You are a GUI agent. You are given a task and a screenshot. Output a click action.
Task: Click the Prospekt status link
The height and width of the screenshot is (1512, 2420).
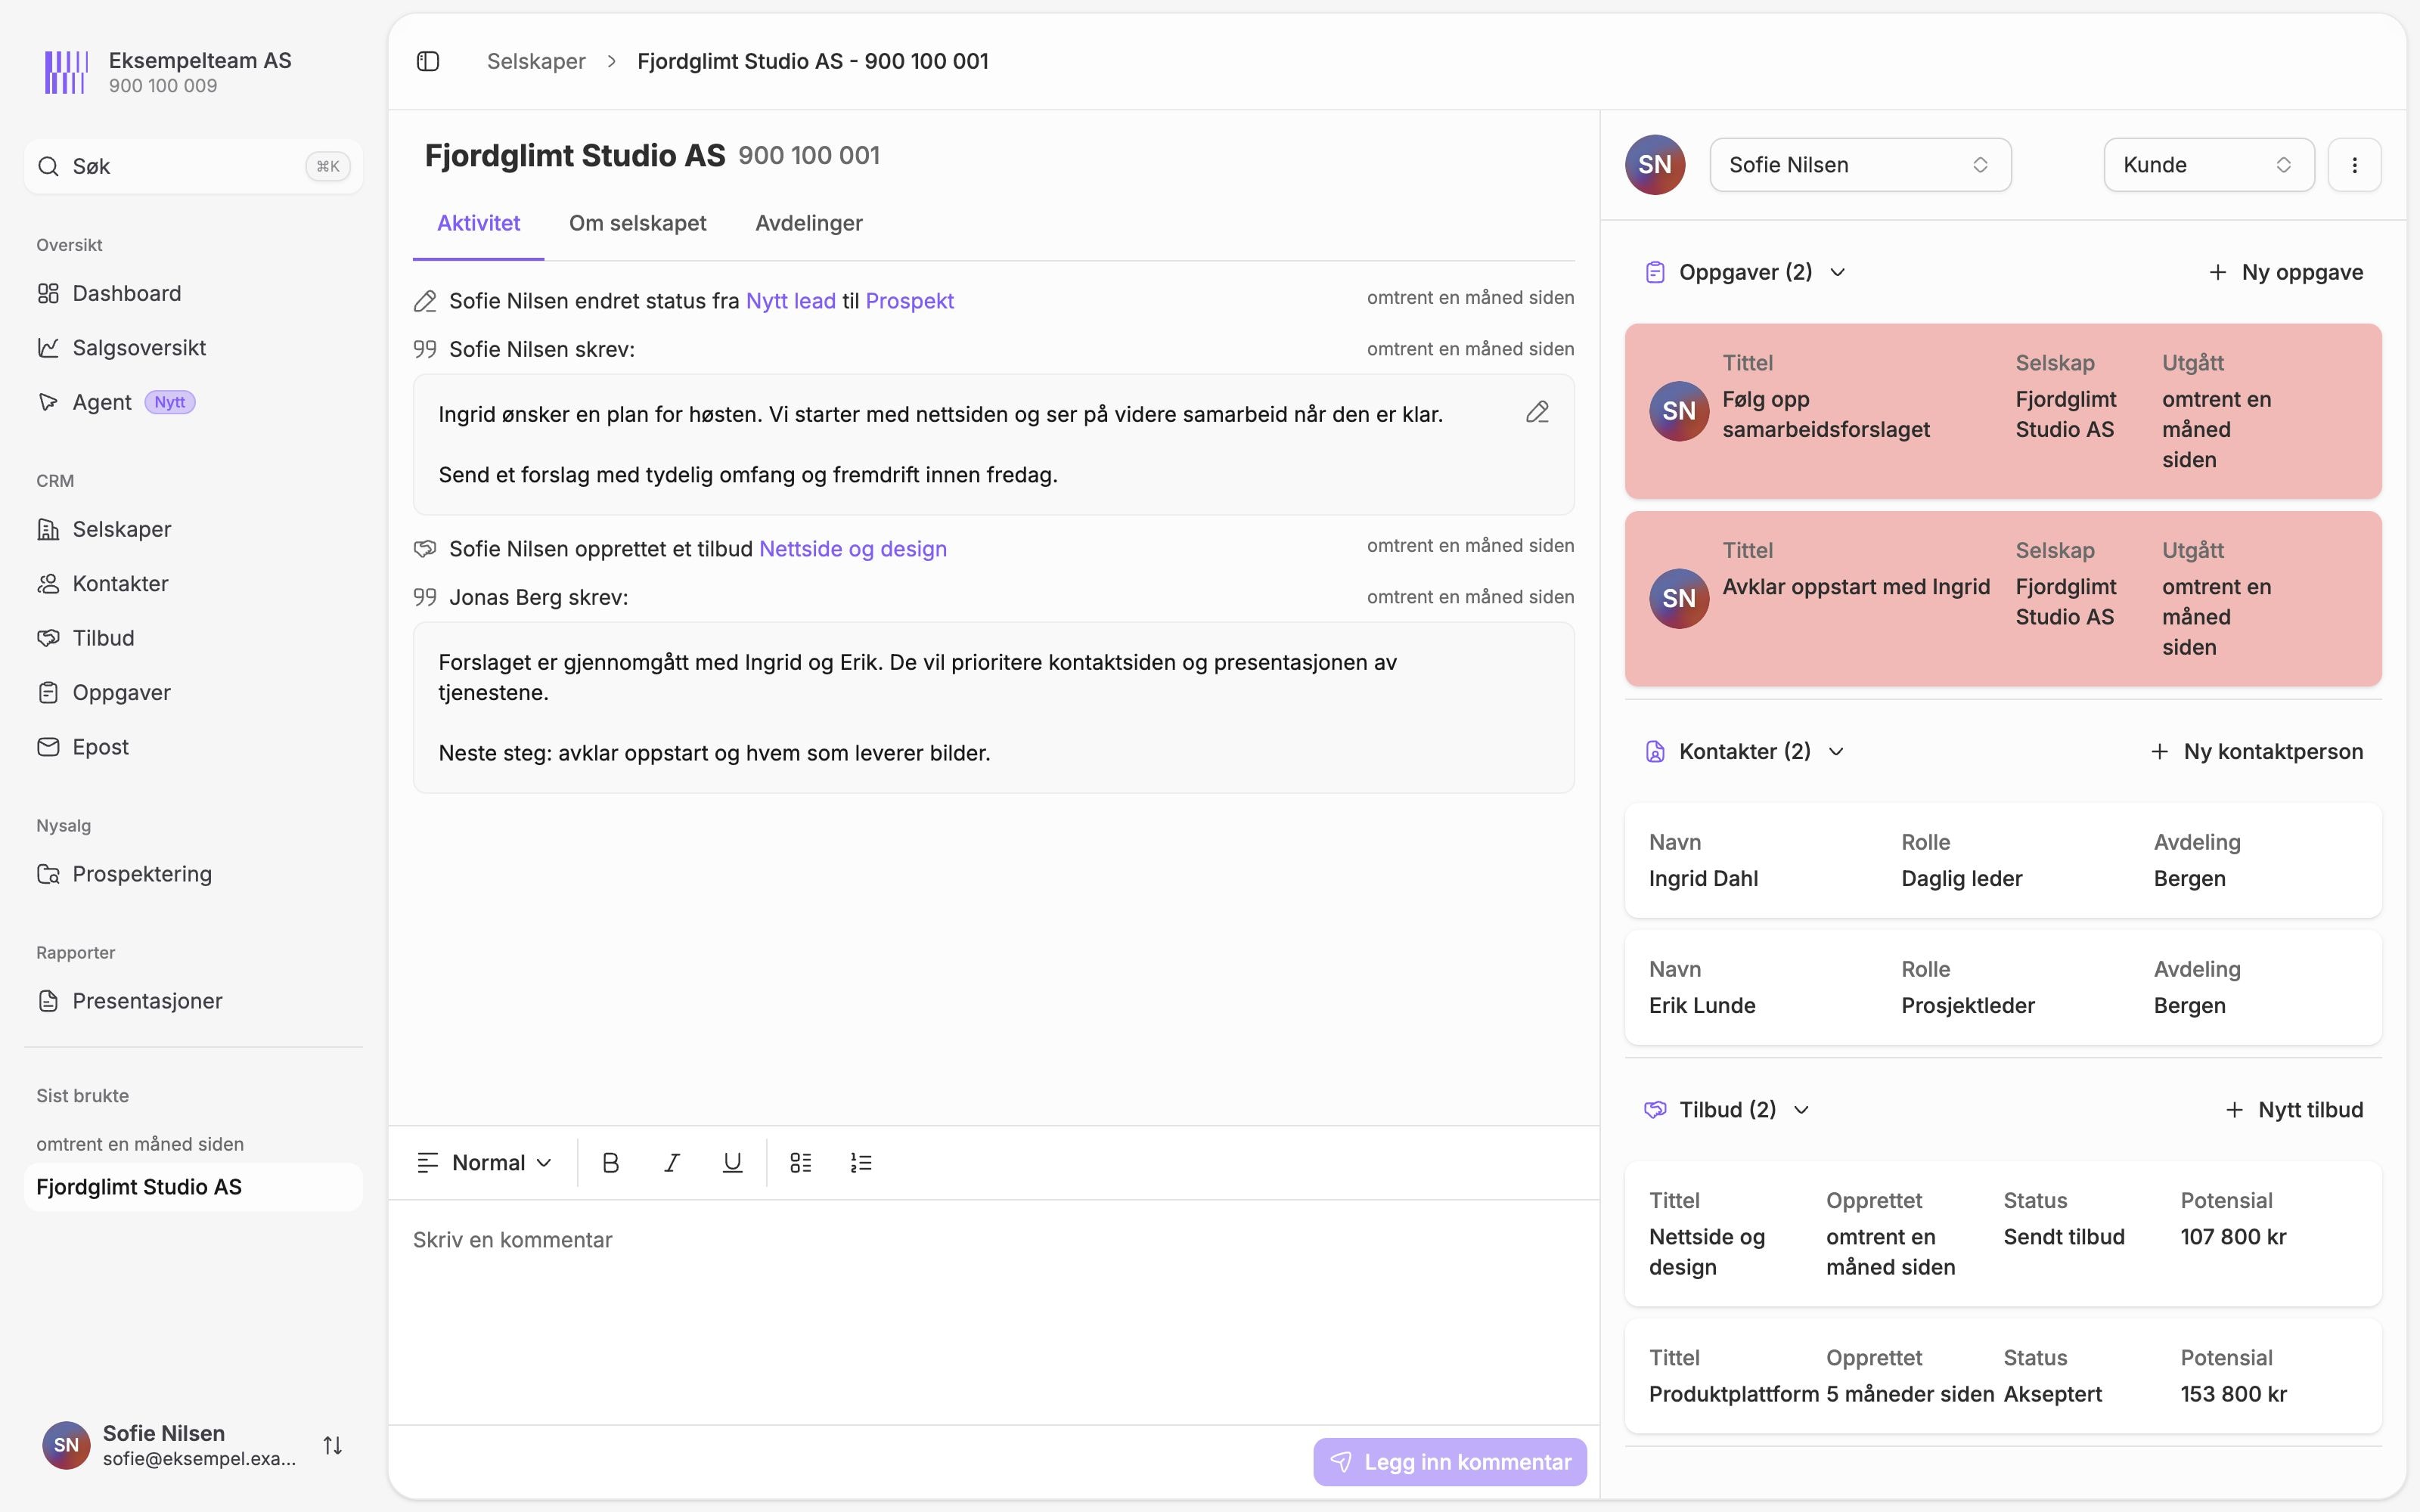pyautogui.click(x=909, y=301)
